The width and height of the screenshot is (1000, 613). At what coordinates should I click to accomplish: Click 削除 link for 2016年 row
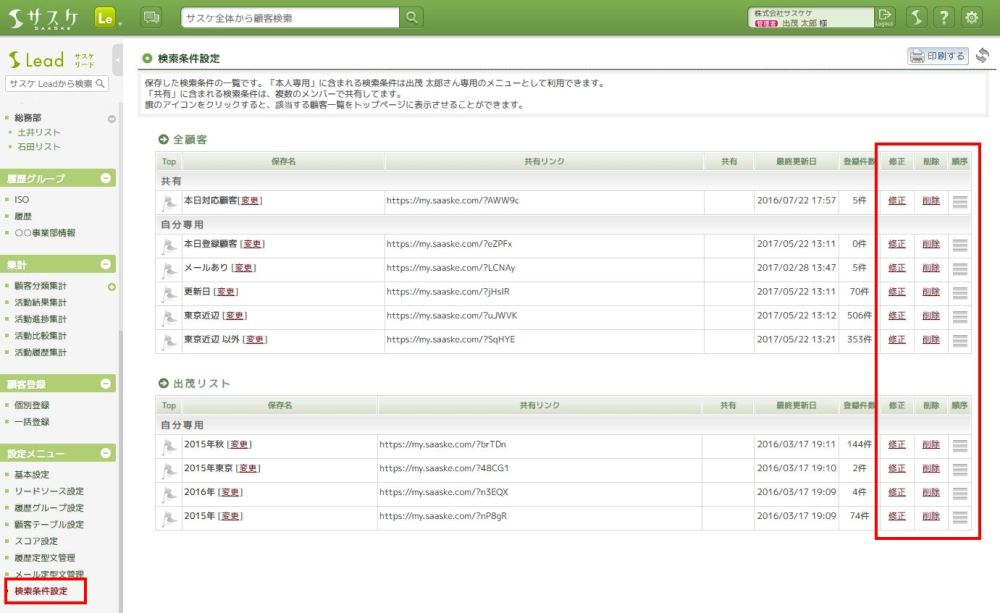(x=931, y=493)
